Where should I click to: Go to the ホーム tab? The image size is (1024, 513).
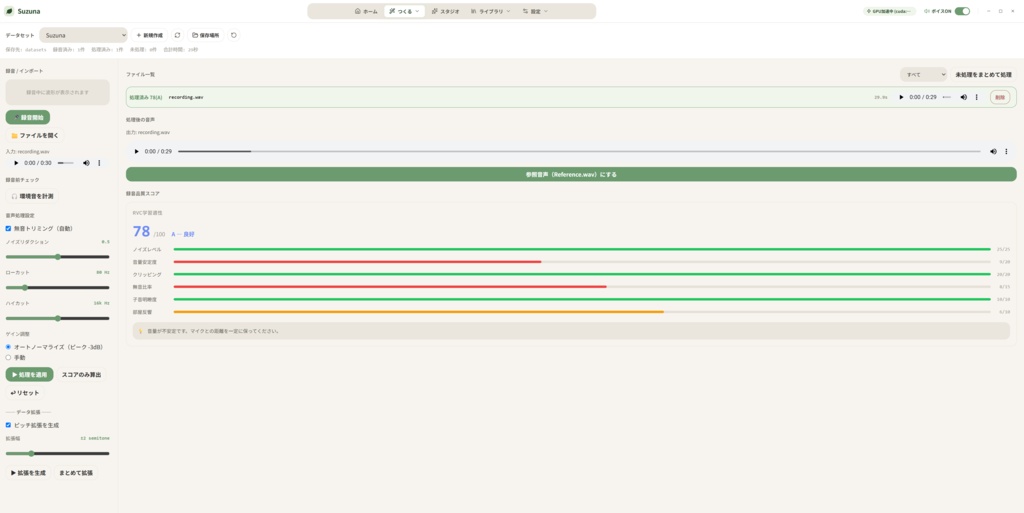(366, 11)
